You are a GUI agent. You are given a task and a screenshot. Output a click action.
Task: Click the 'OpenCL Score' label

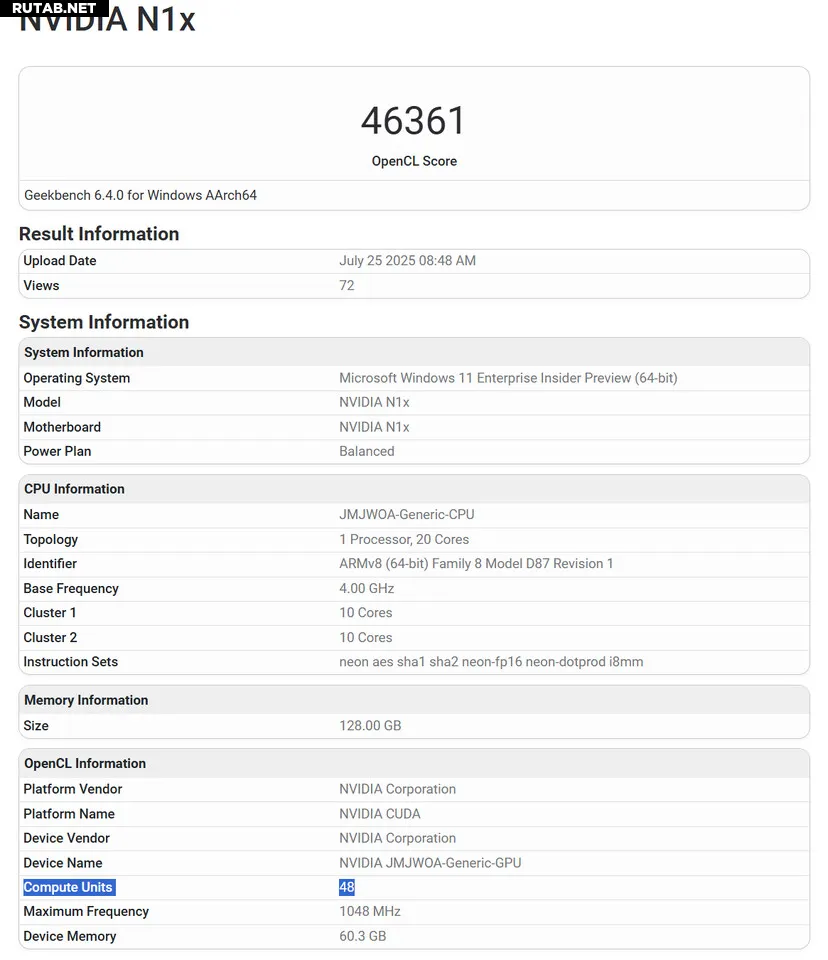[414, 161]
